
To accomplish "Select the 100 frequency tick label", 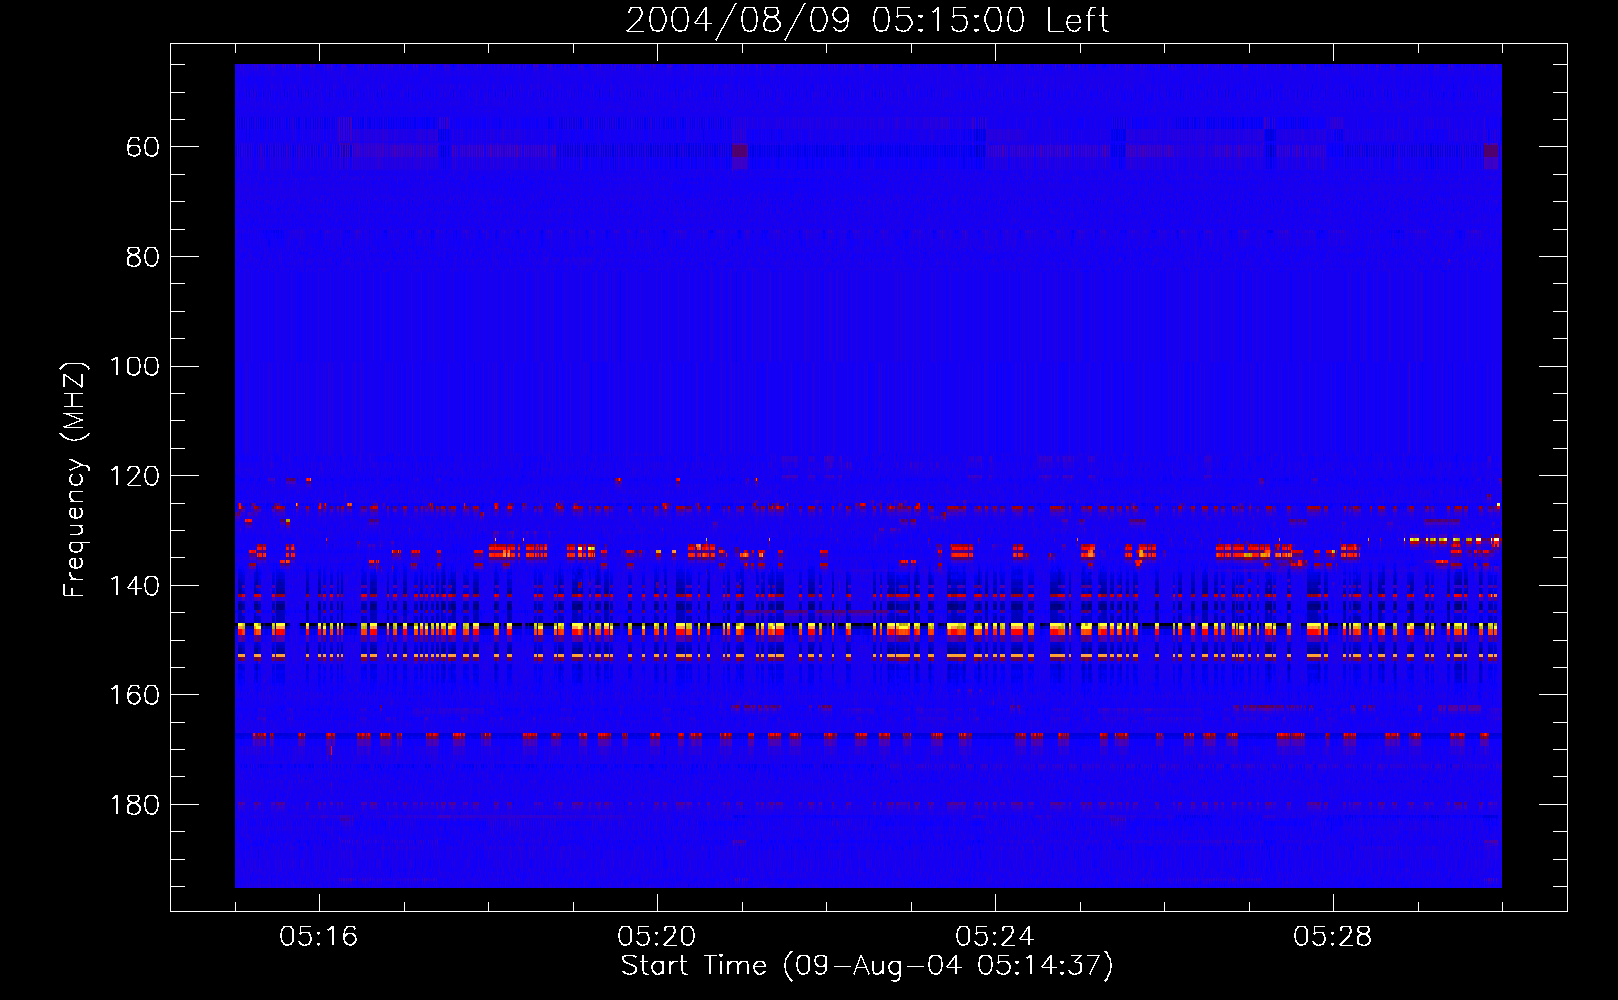I will (x=134, y=366).
